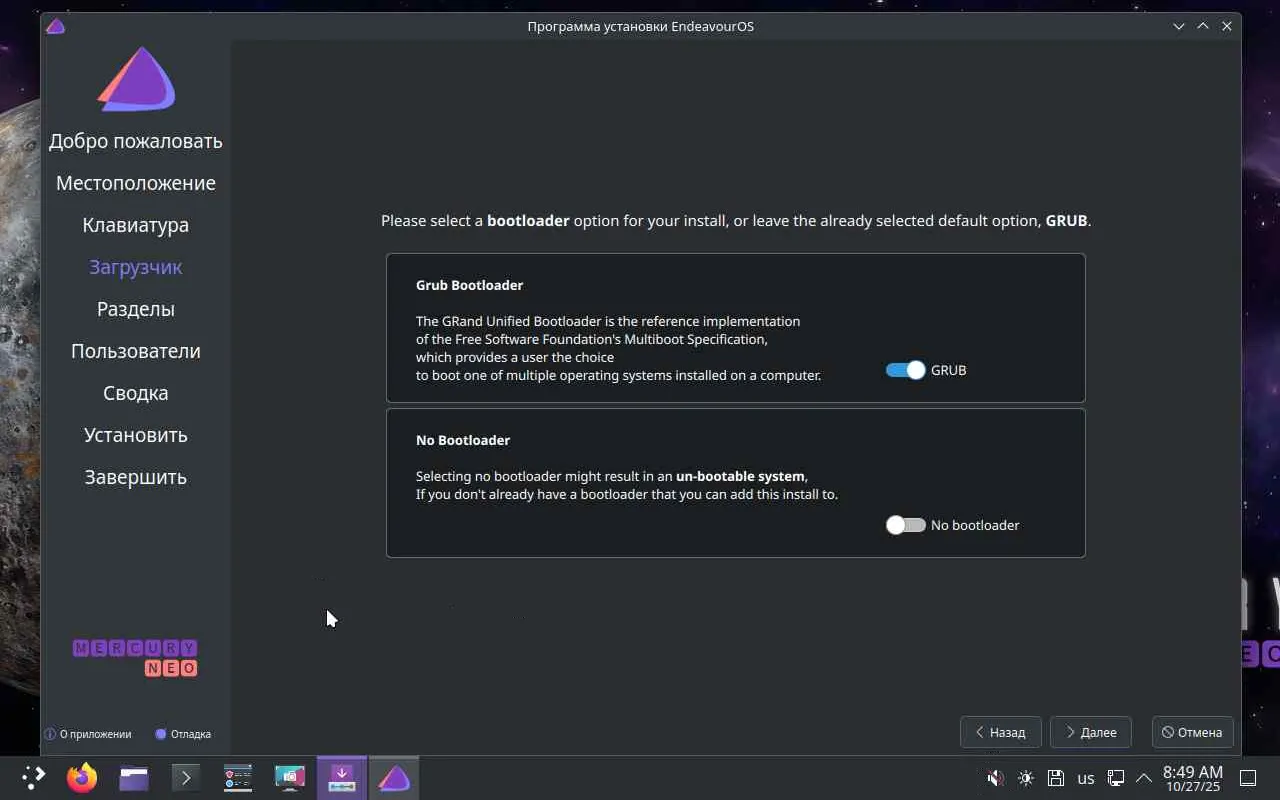Click the taskbar icon showing a settings list

click(238, 777)
